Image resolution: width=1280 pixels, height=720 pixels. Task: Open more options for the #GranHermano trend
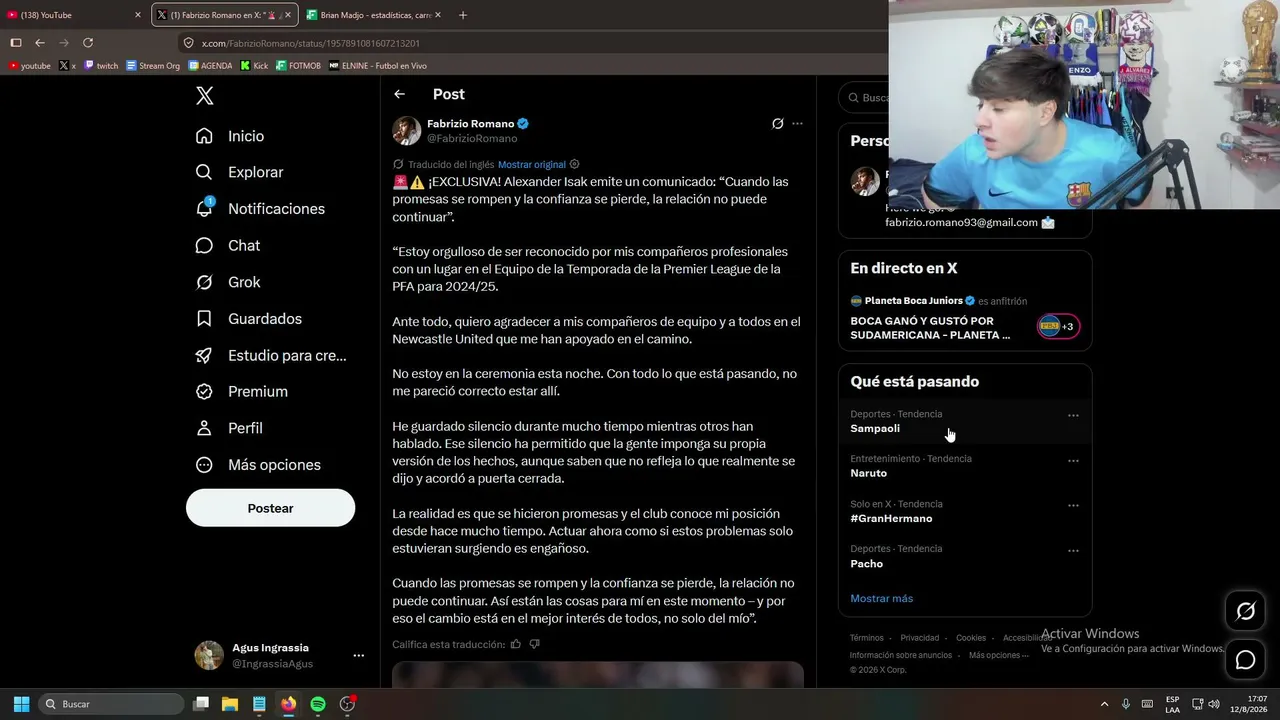pyautogui.click(x=1073, y=505)
